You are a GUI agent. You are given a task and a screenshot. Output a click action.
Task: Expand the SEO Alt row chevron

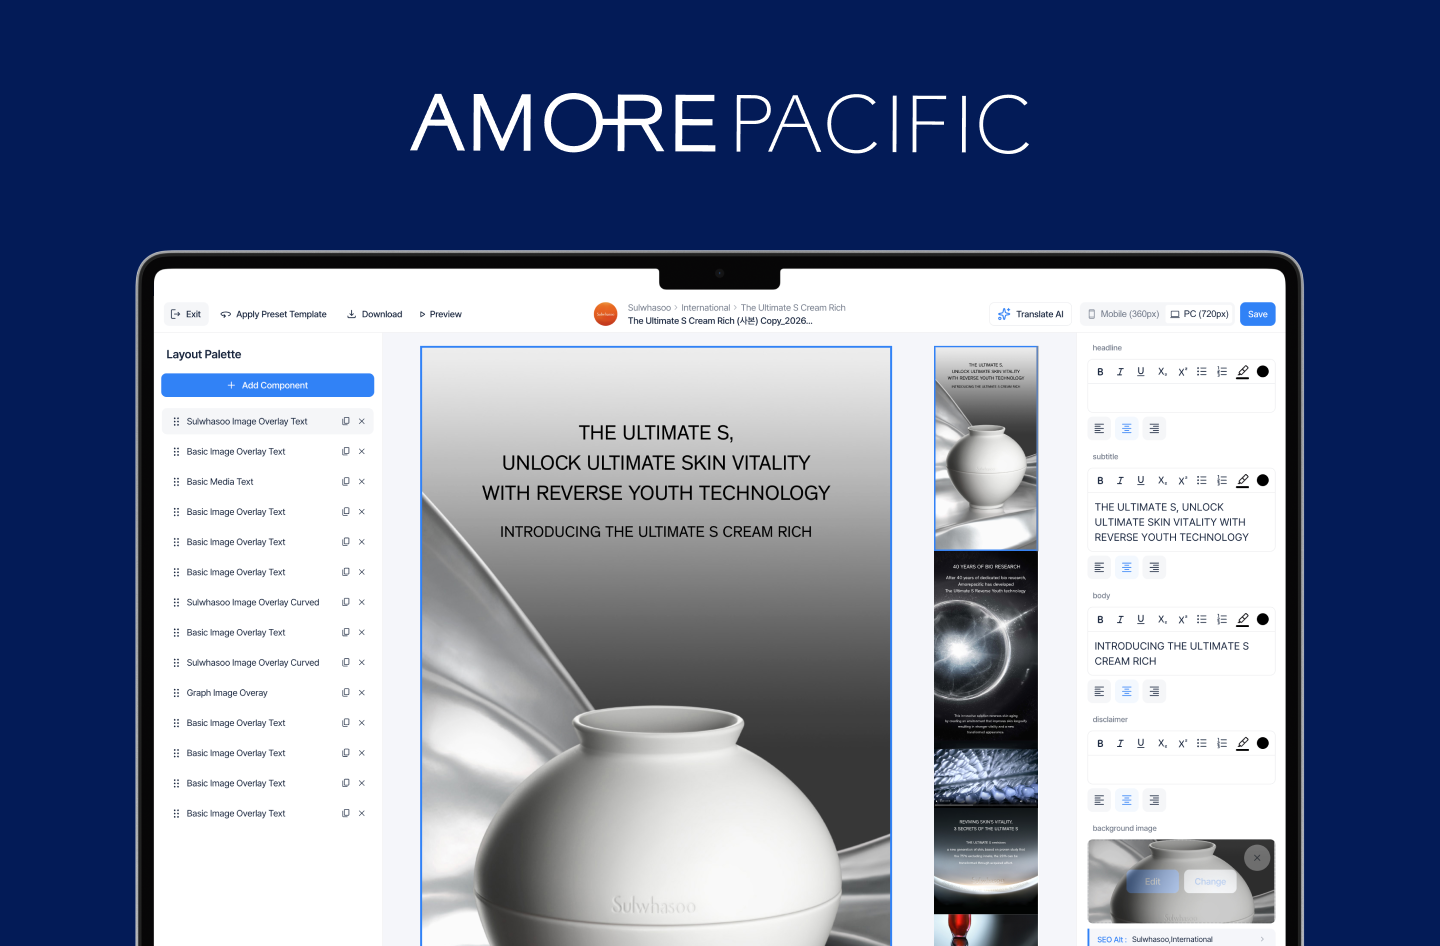pyautogui.click(x=1262, y=939)
